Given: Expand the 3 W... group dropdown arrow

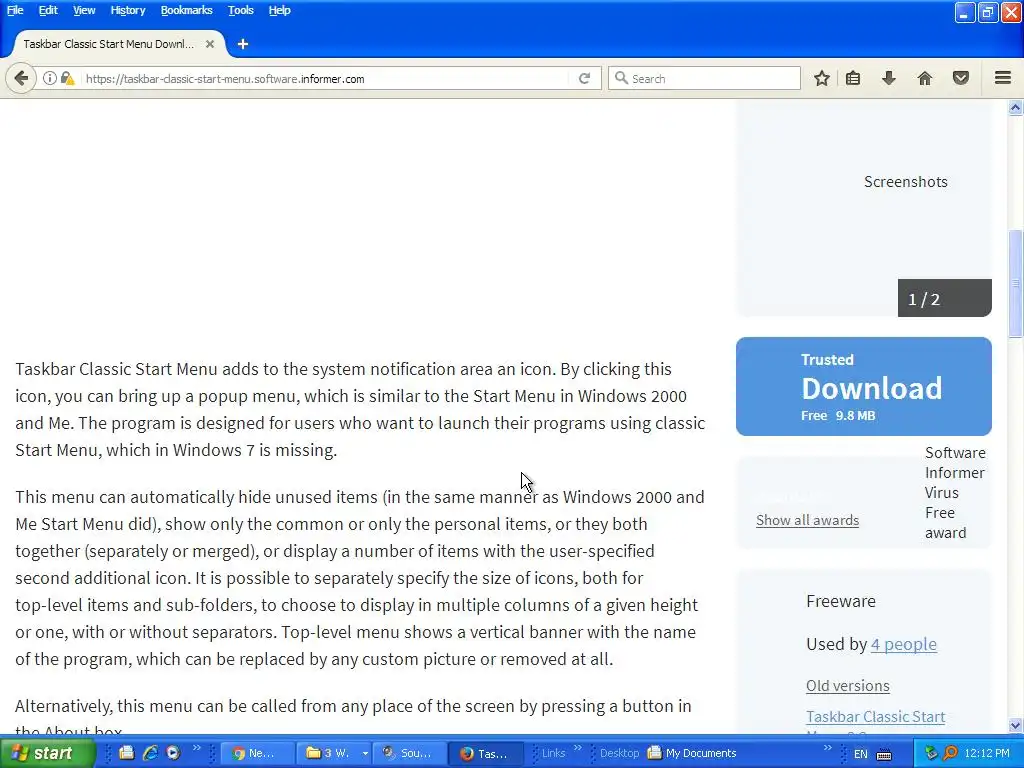Looking at the screenshot, I should 364,754.
